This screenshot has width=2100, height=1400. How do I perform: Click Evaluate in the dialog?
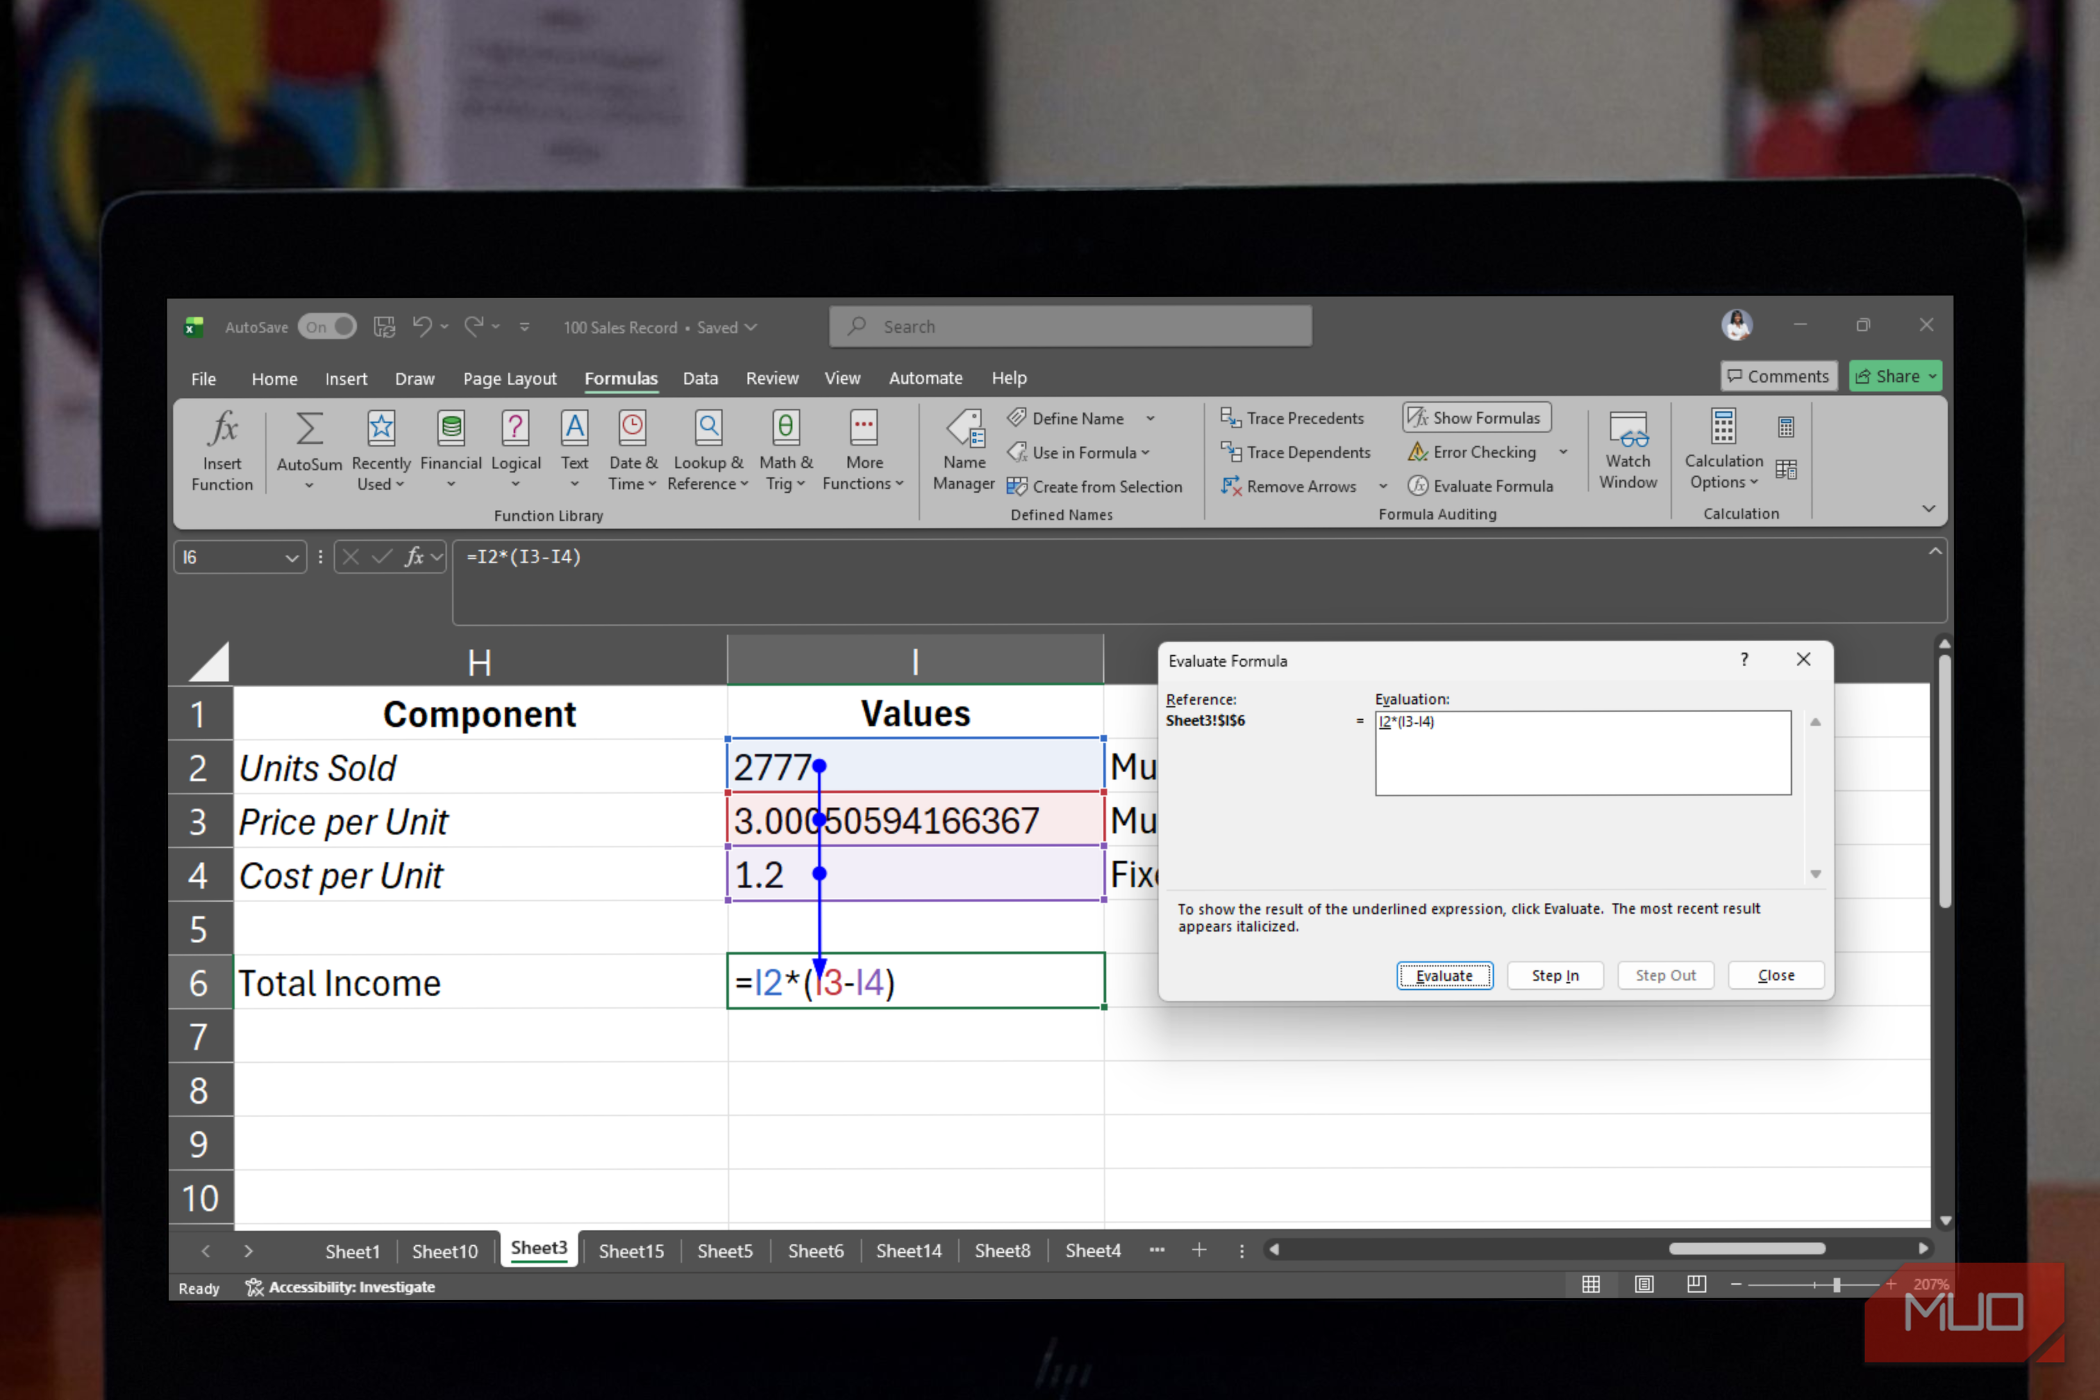click(x=1444, y=975)
